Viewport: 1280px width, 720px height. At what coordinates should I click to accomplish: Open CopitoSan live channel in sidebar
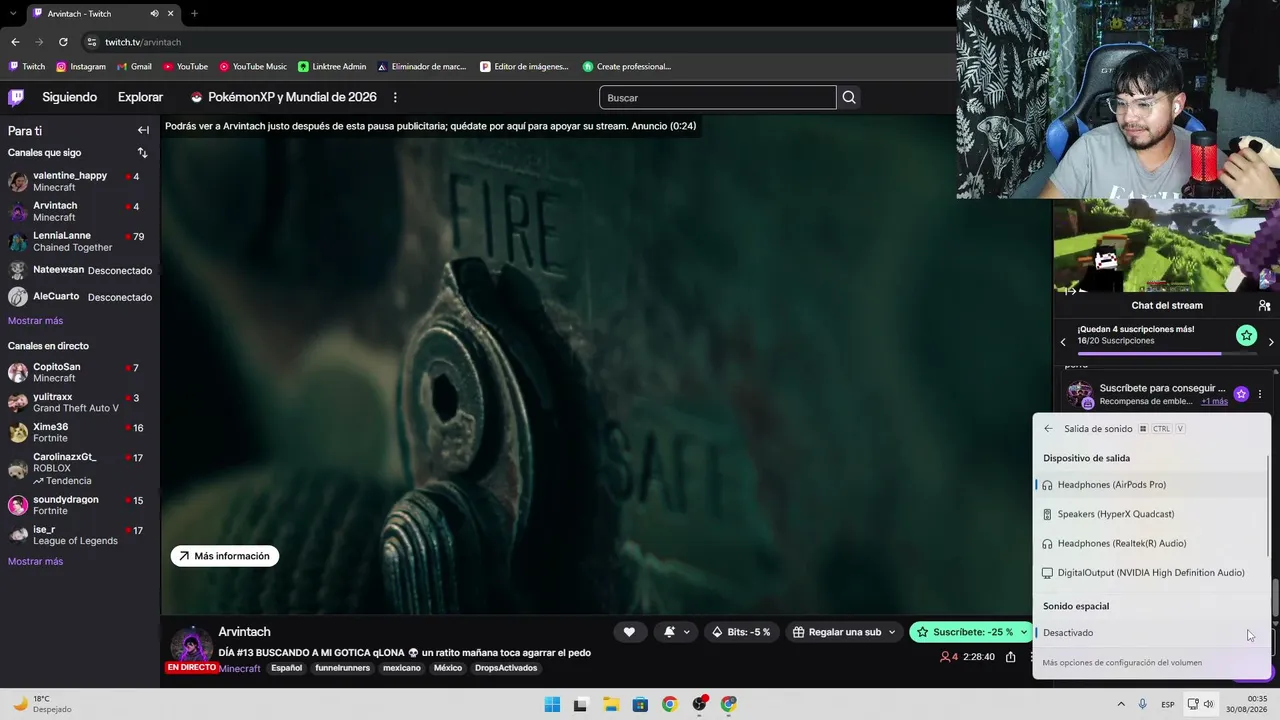[x=80, y=372]
